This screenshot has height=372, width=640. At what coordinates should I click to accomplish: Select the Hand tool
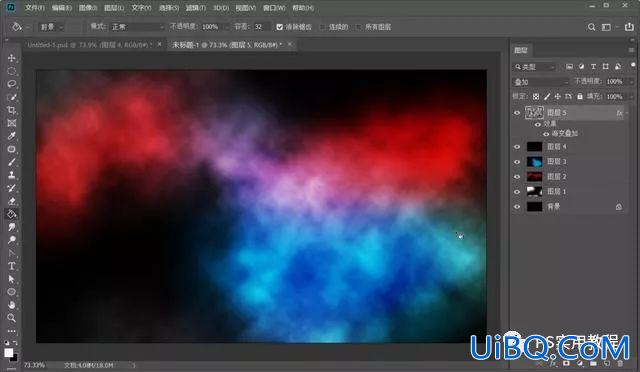click(11, 305)
